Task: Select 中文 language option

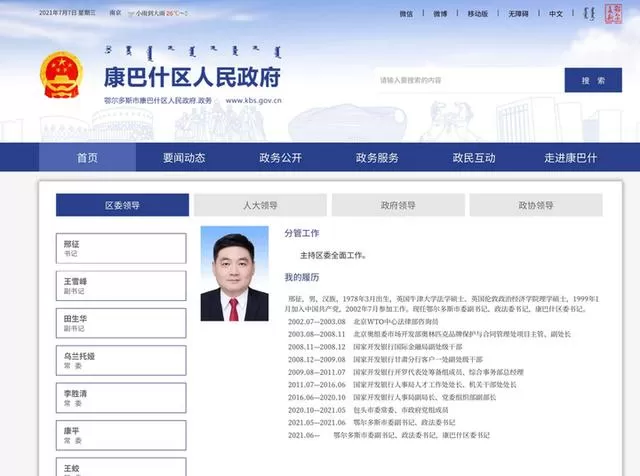Action: click(556, 14)
